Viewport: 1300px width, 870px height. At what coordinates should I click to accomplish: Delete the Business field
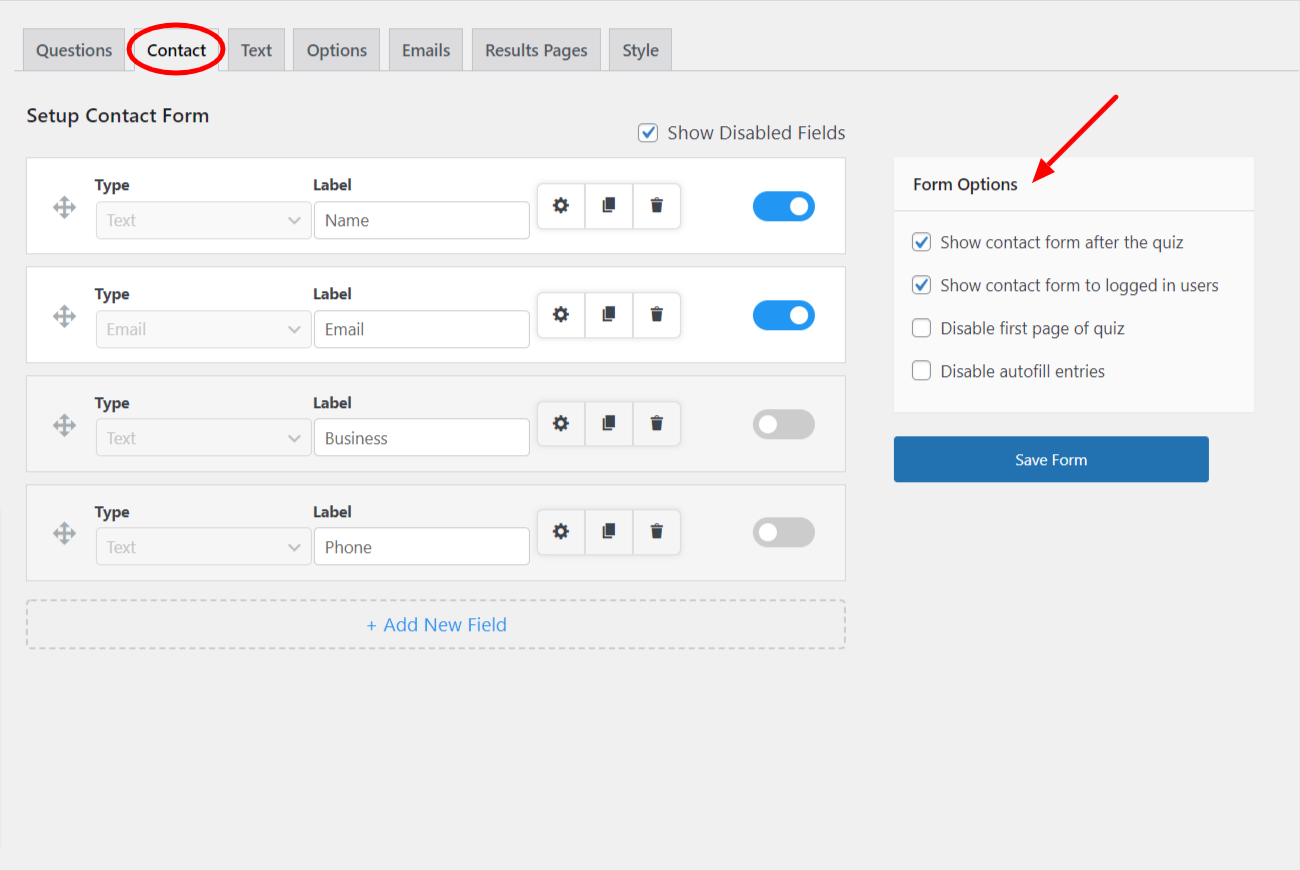click(x=656, y=423)
